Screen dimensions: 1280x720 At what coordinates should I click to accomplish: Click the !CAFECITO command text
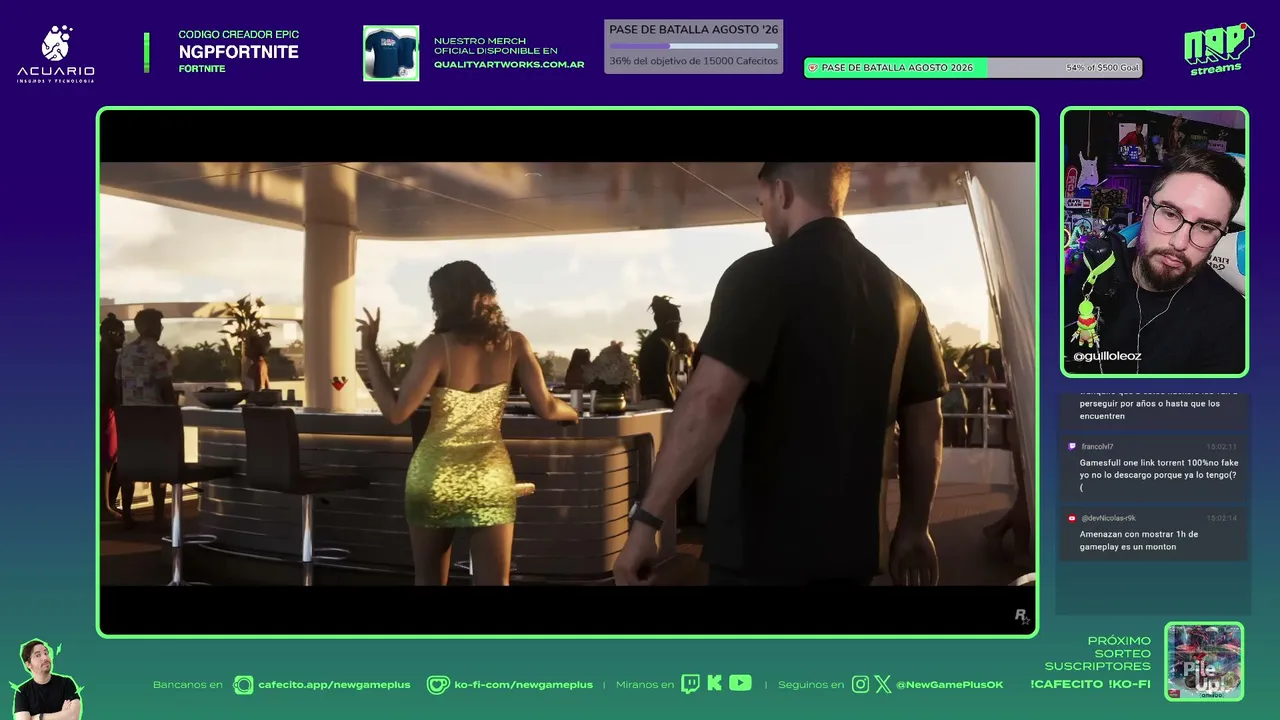coord(1065,685)
